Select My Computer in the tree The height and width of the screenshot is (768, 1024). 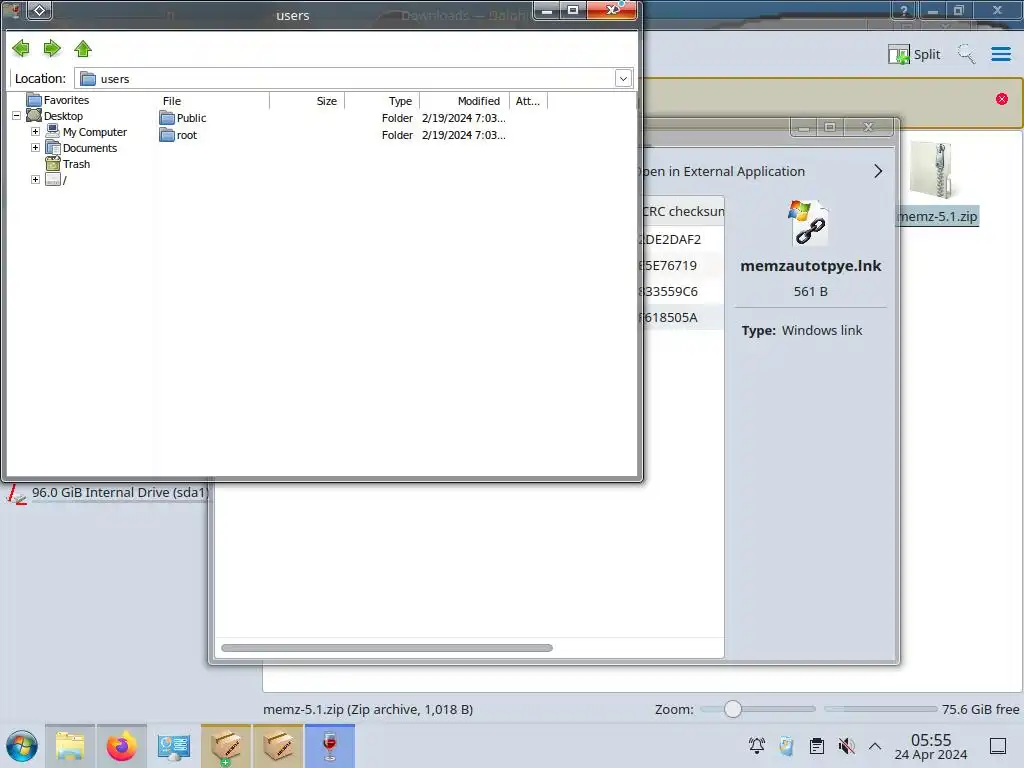coord(95,132)
